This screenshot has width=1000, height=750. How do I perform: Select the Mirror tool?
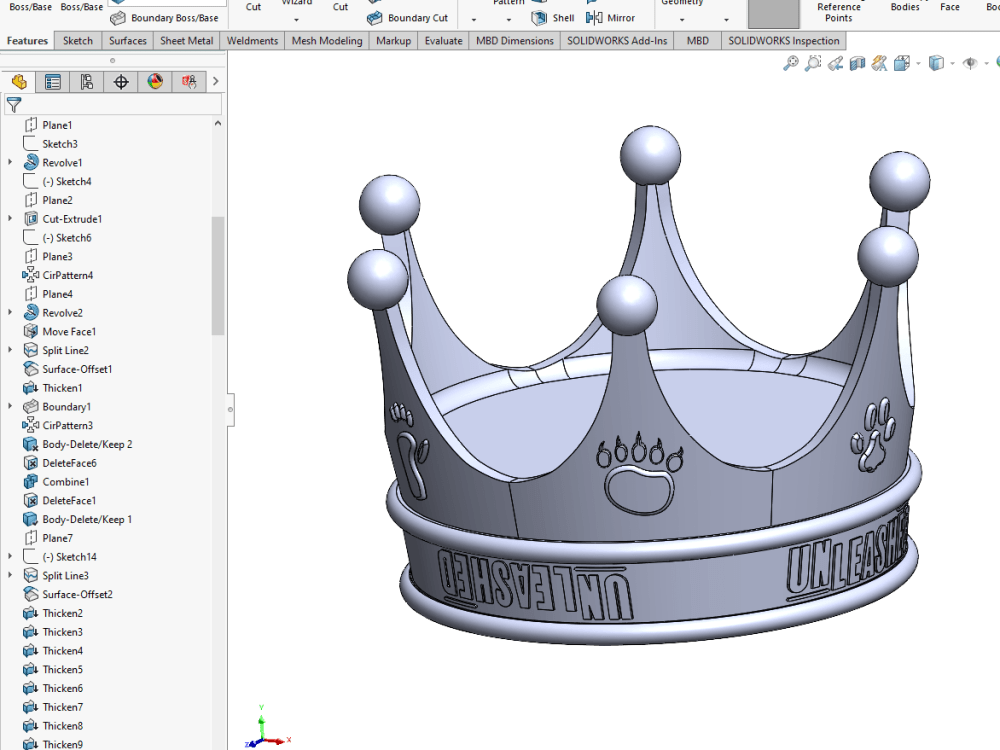pos(610,18)
